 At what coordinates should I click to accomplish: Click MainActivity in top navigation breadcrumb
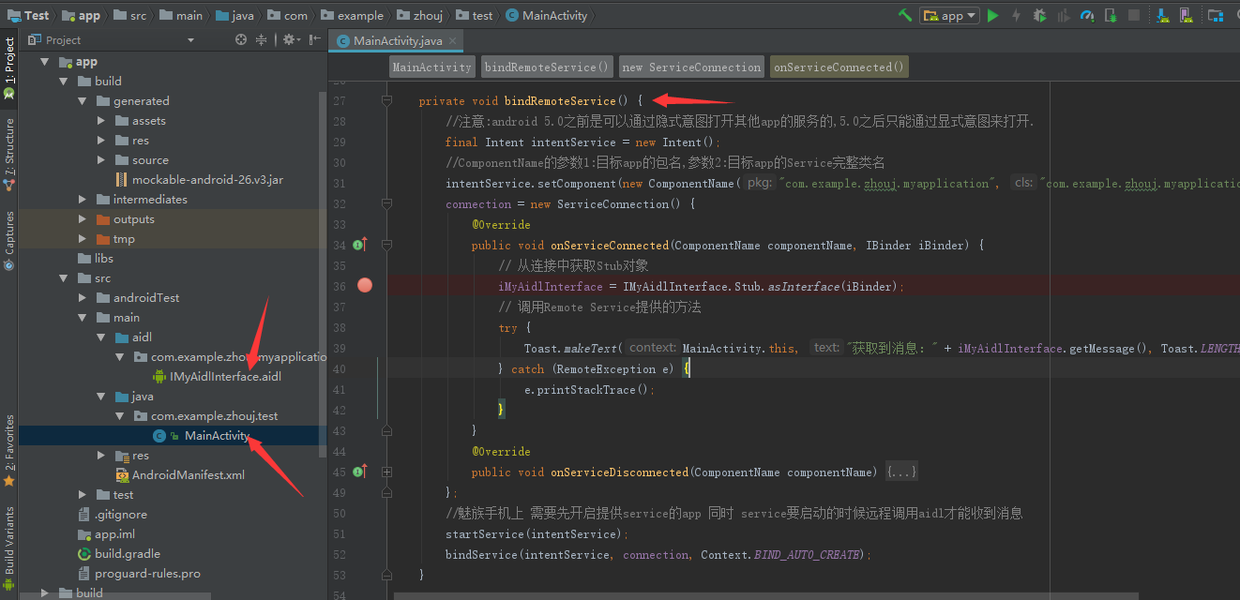pos(547,15)
